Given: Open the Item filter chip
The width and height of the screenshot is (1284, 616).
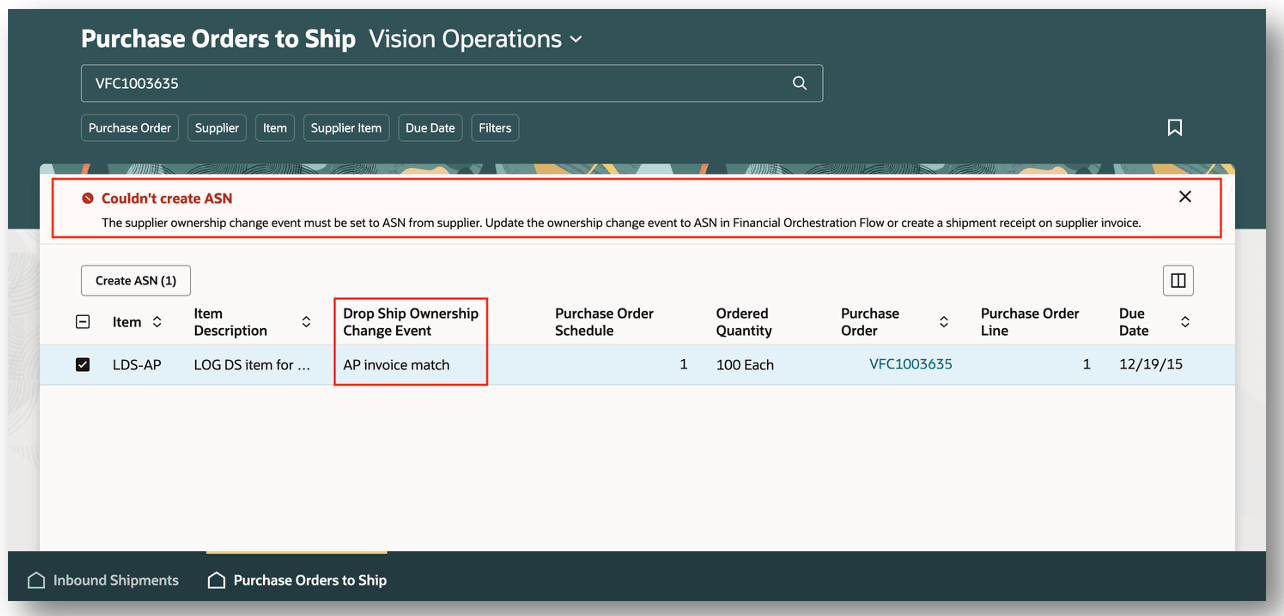Looking at the screenshot, I should click(x=275, y=128).
